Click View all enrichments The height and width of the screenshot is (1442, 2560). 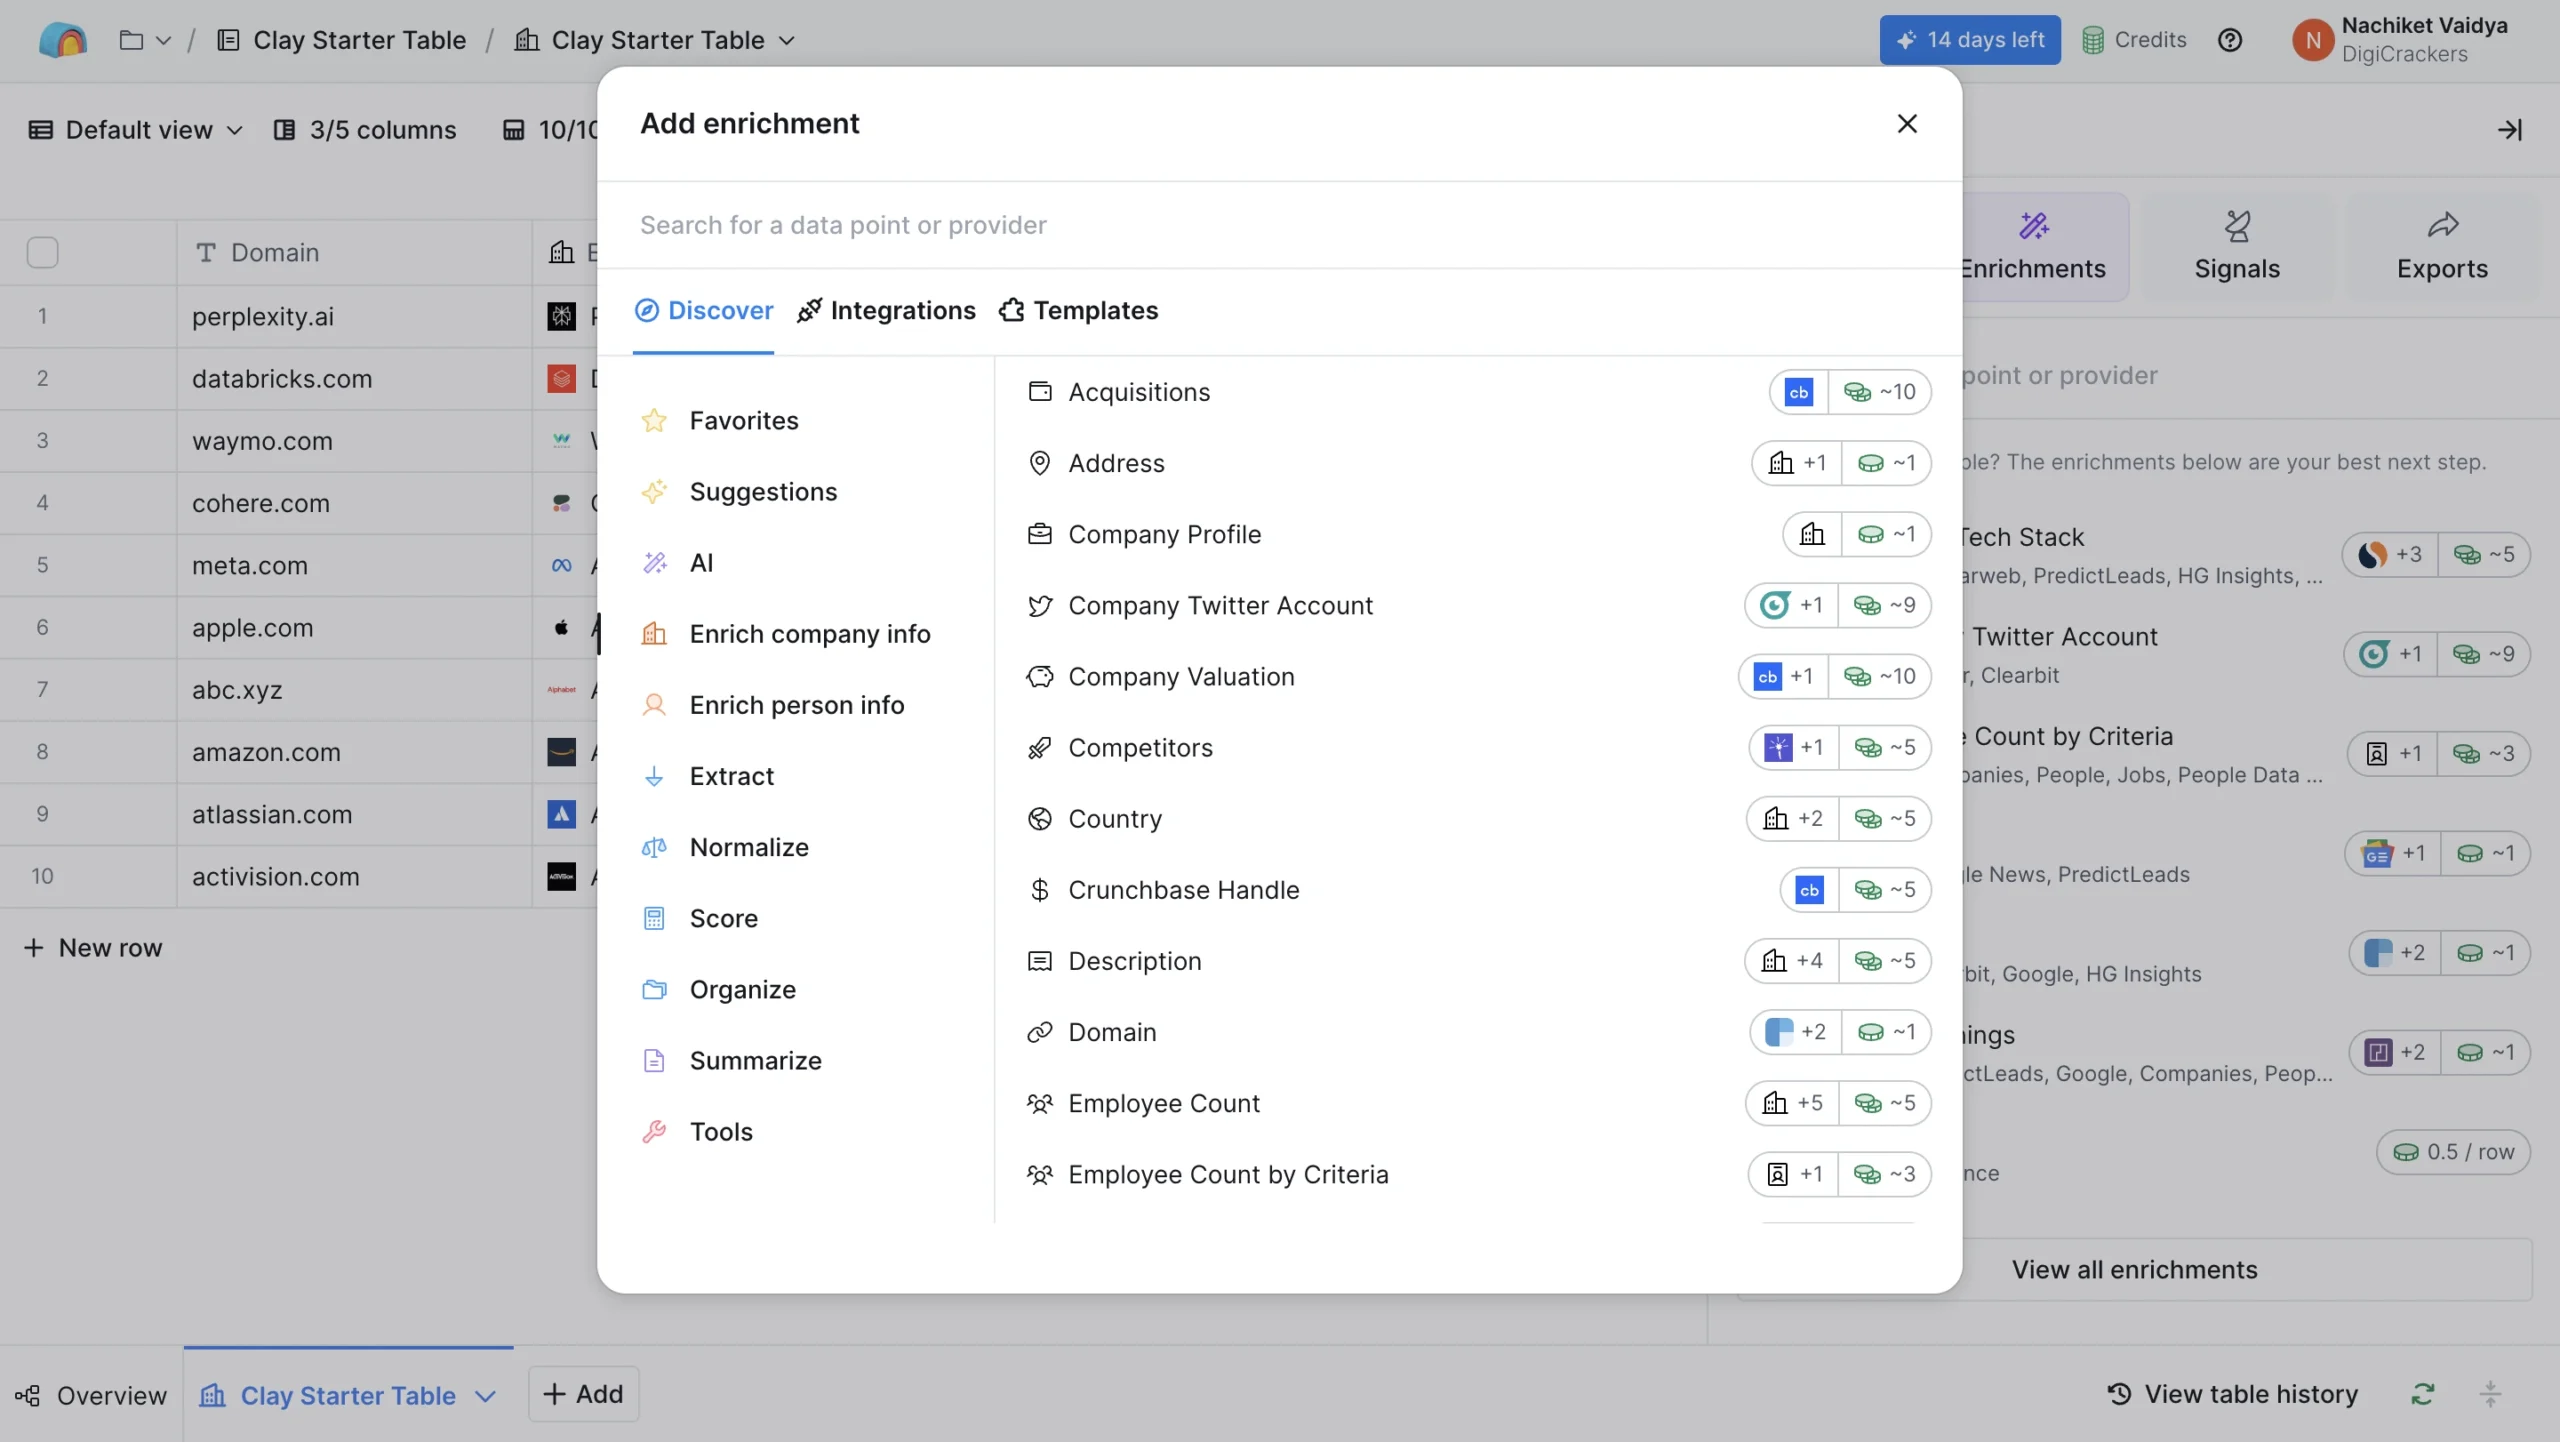click(2133, 1269)
